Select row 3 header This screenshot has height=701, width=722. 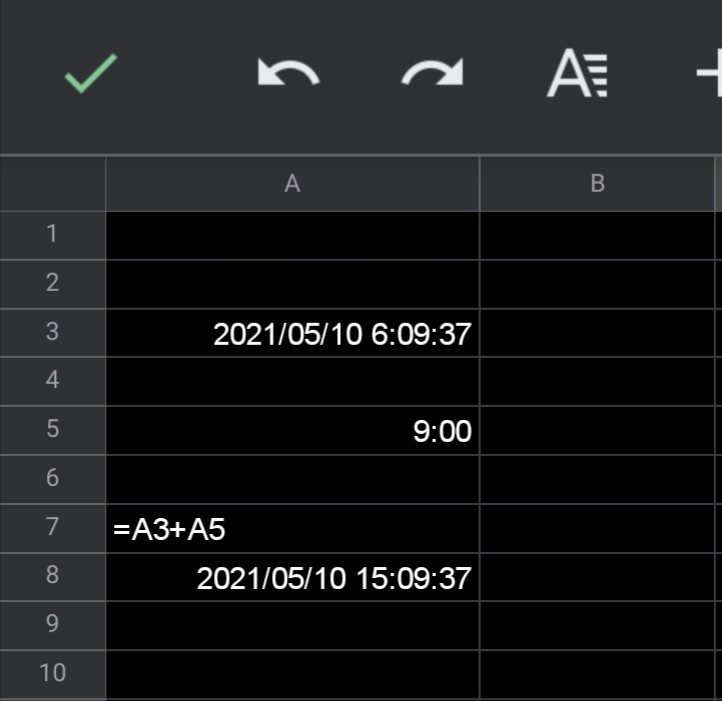53,333
